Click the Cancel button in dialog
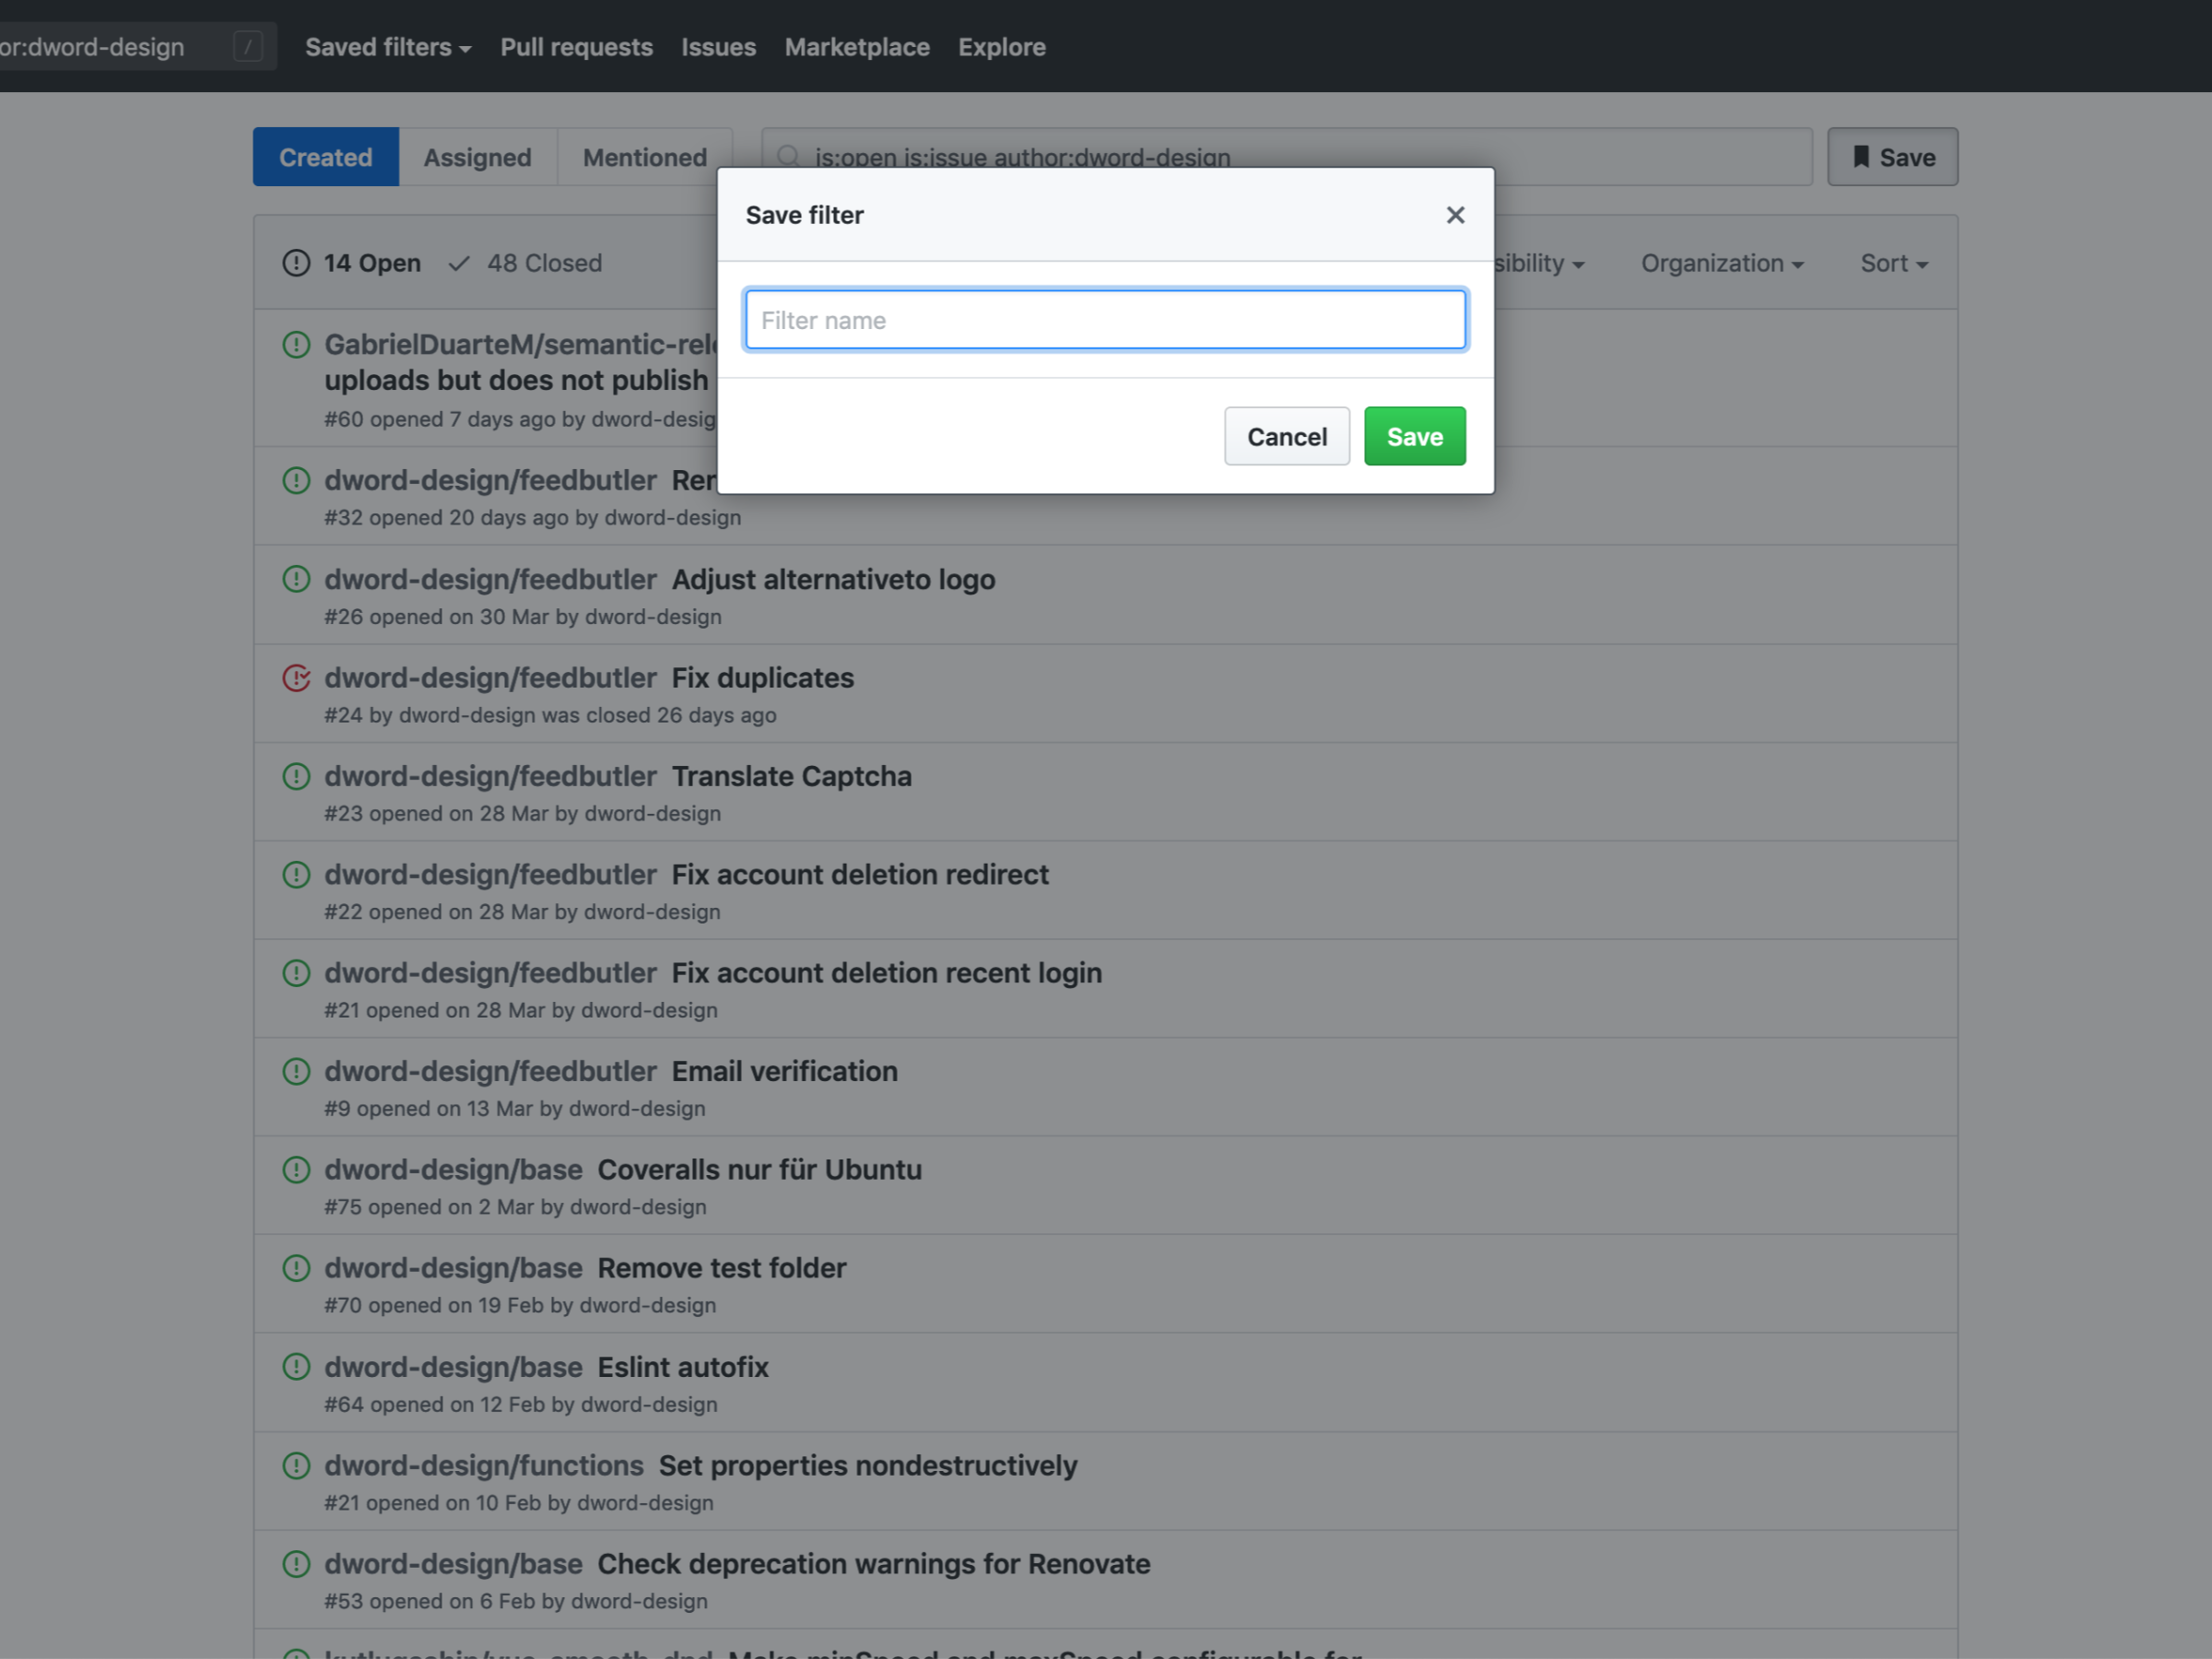2212x1659 pixels. tap(1288, 436)
